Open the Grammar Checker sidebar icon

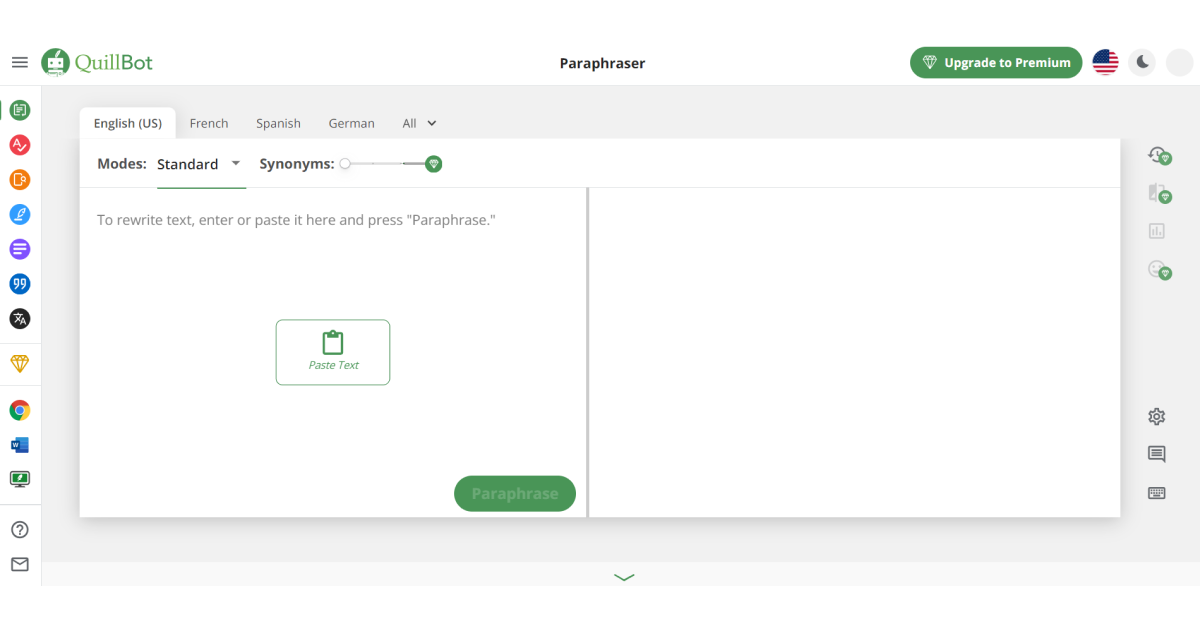click(x=19, y=145)
